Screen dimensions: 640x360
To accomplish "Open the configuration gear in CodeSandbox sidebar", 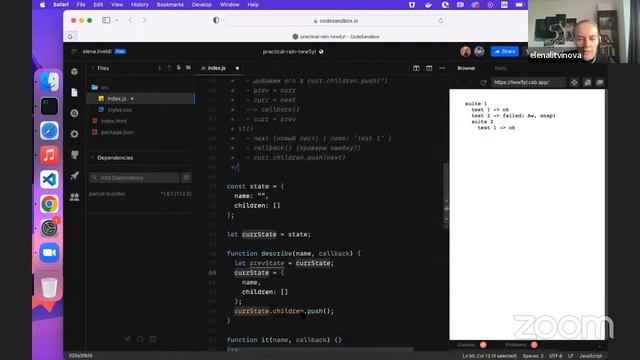I will tap(74, 134).
